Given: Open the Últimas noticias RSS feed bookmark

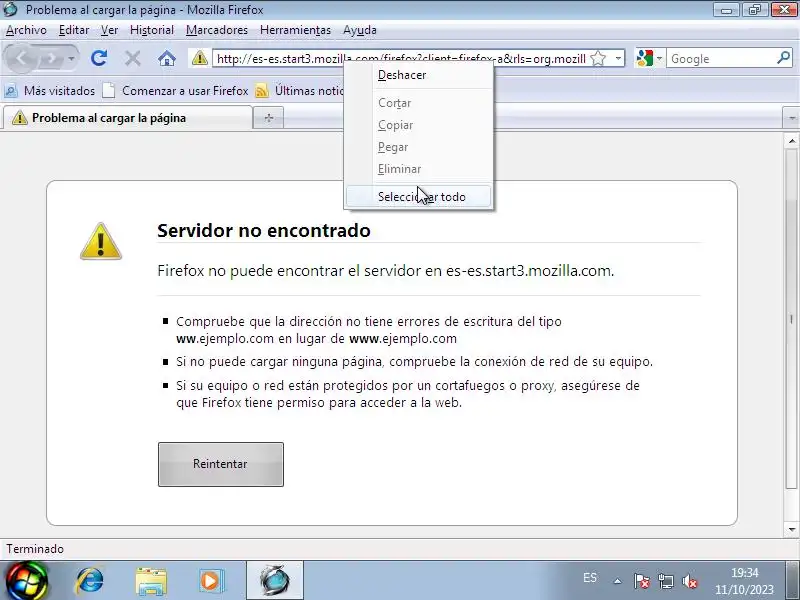Looking at the screenshot, I should (x=300, y=91).
